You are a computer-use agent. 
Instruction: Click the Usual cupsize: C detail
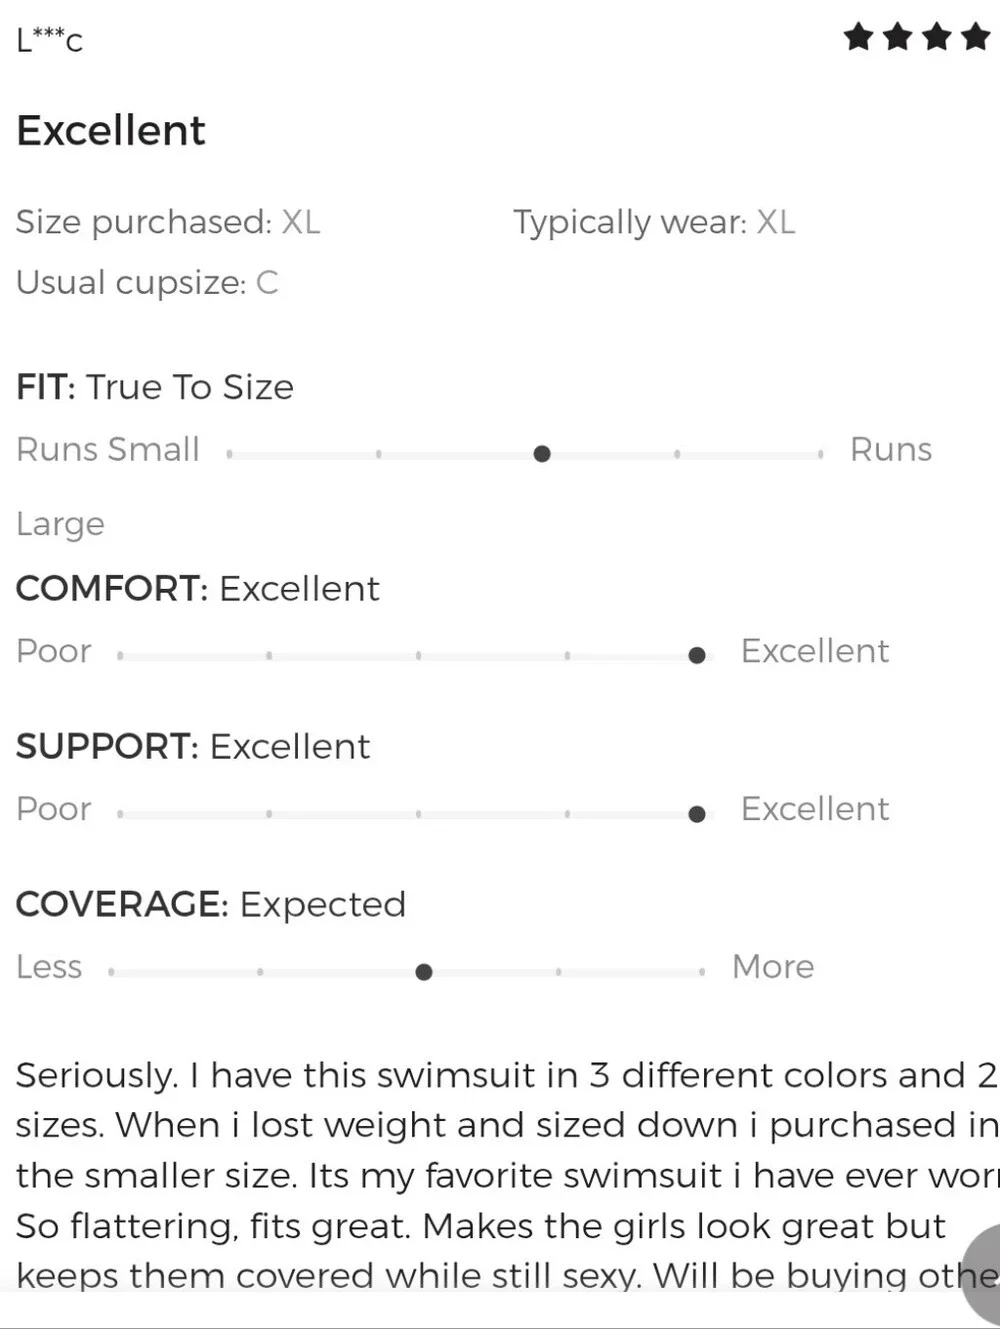pyautogui.click(x=147, y=283)
